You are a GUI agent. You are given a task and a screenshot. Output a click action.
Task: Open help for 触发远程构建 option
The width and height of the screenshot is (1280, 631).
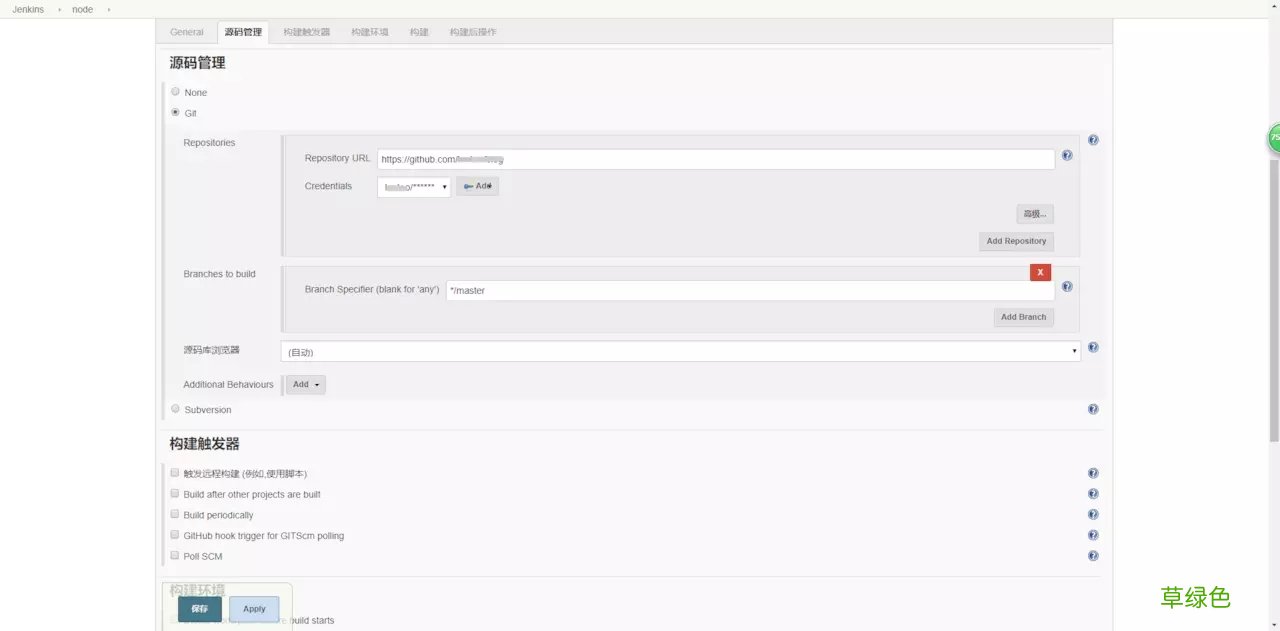(1093, 472)
